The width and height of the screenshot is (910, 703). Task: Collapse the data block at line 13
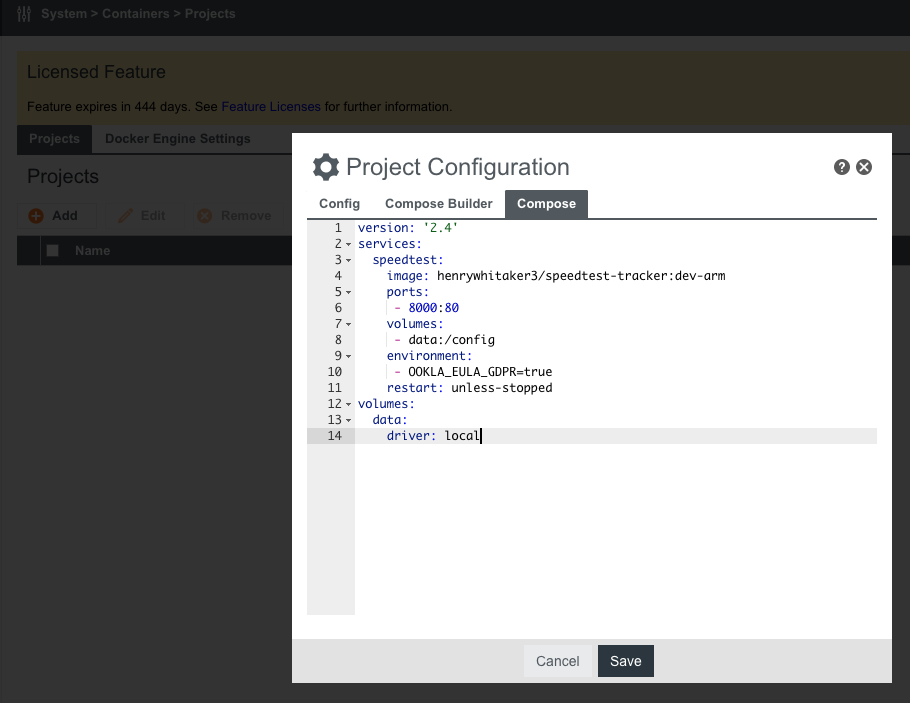(x=348, y=420)
